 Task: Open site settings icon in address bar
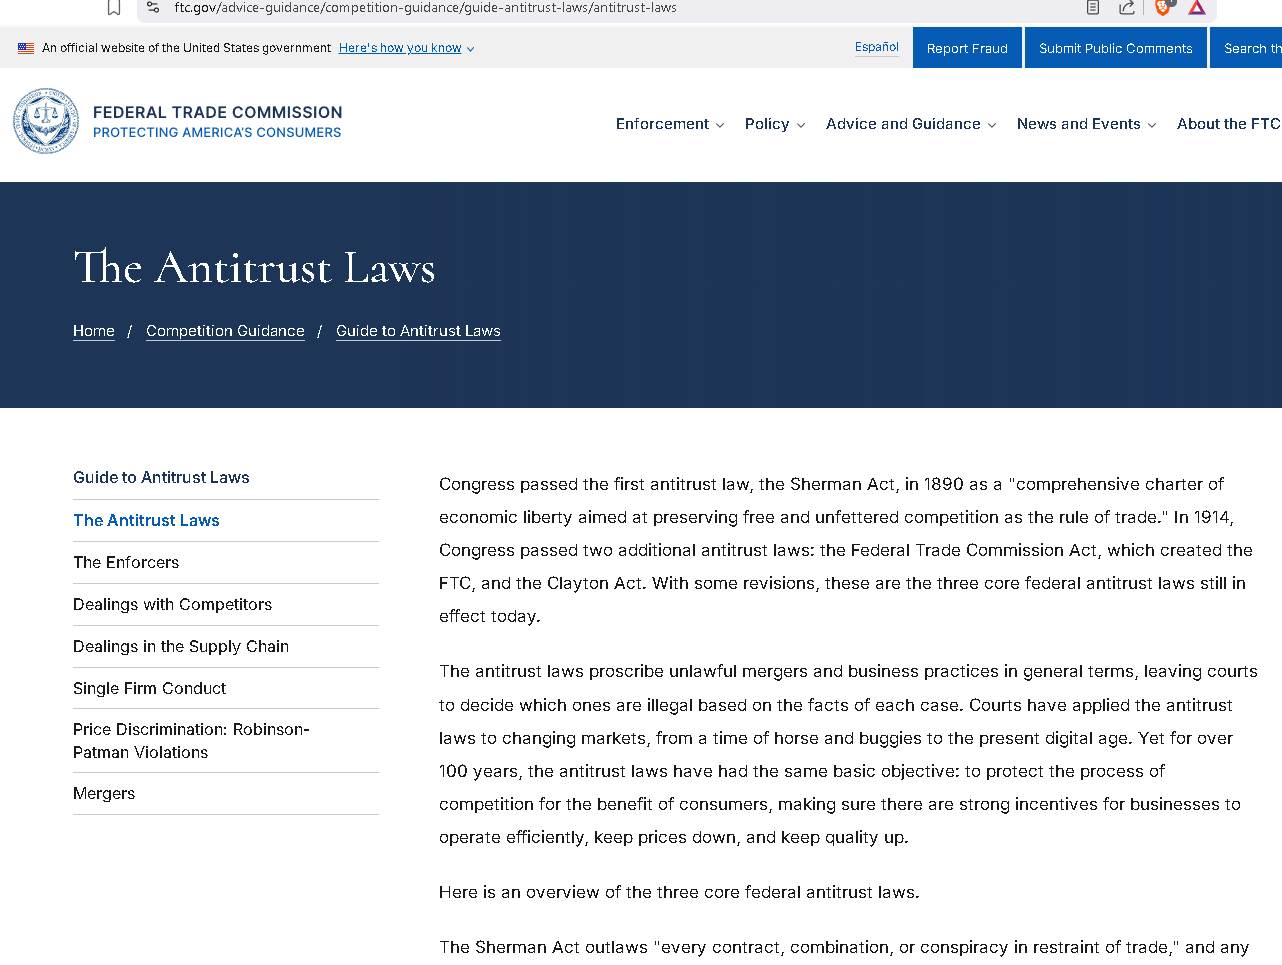click(153, 8)
